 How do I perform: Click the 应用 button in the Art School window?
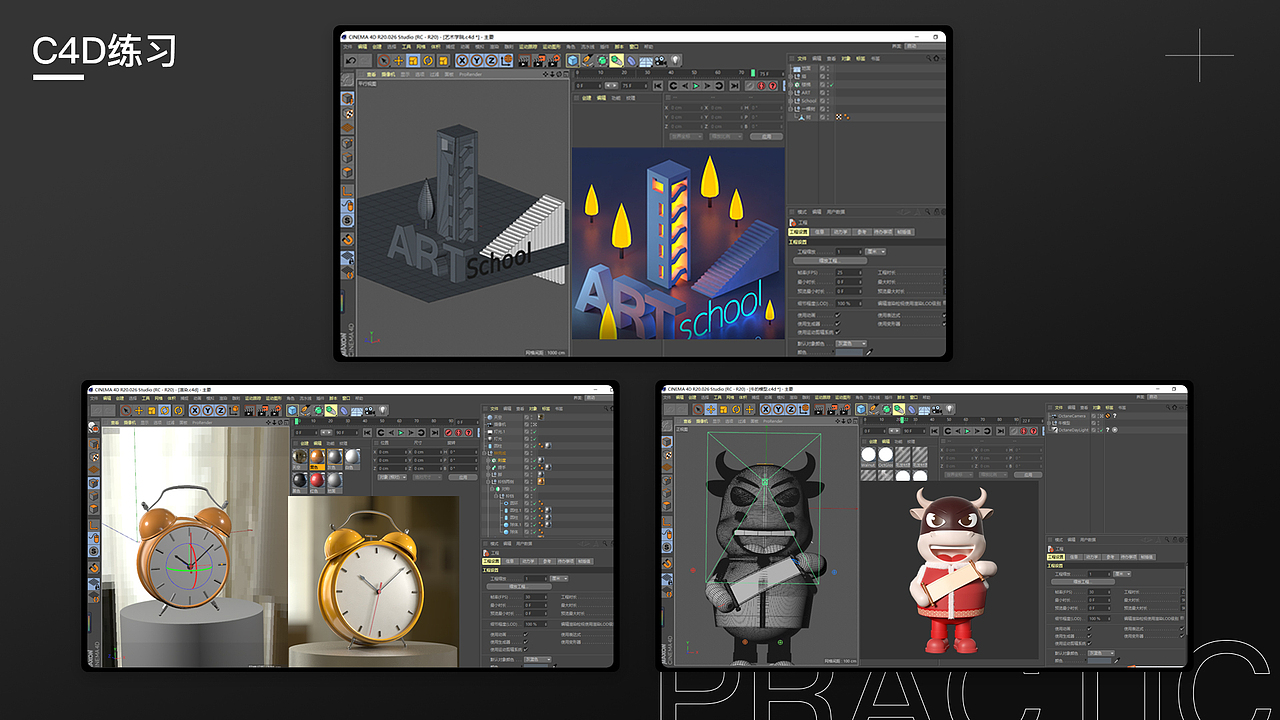[x=766, y=136]
